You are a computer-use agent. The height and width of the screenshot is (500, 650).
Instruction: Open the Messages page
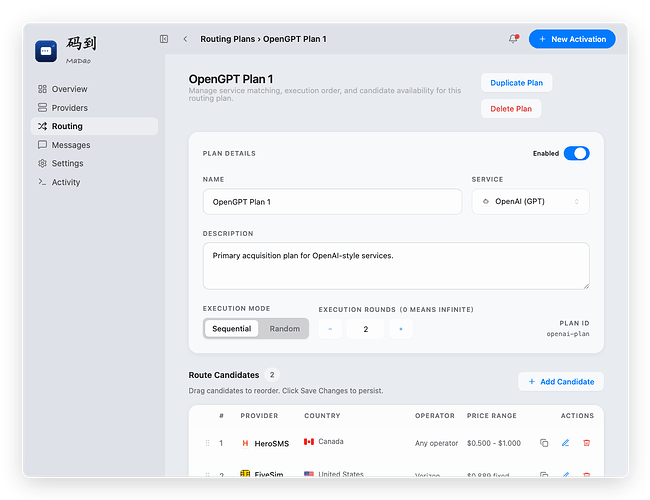point(94,145)
